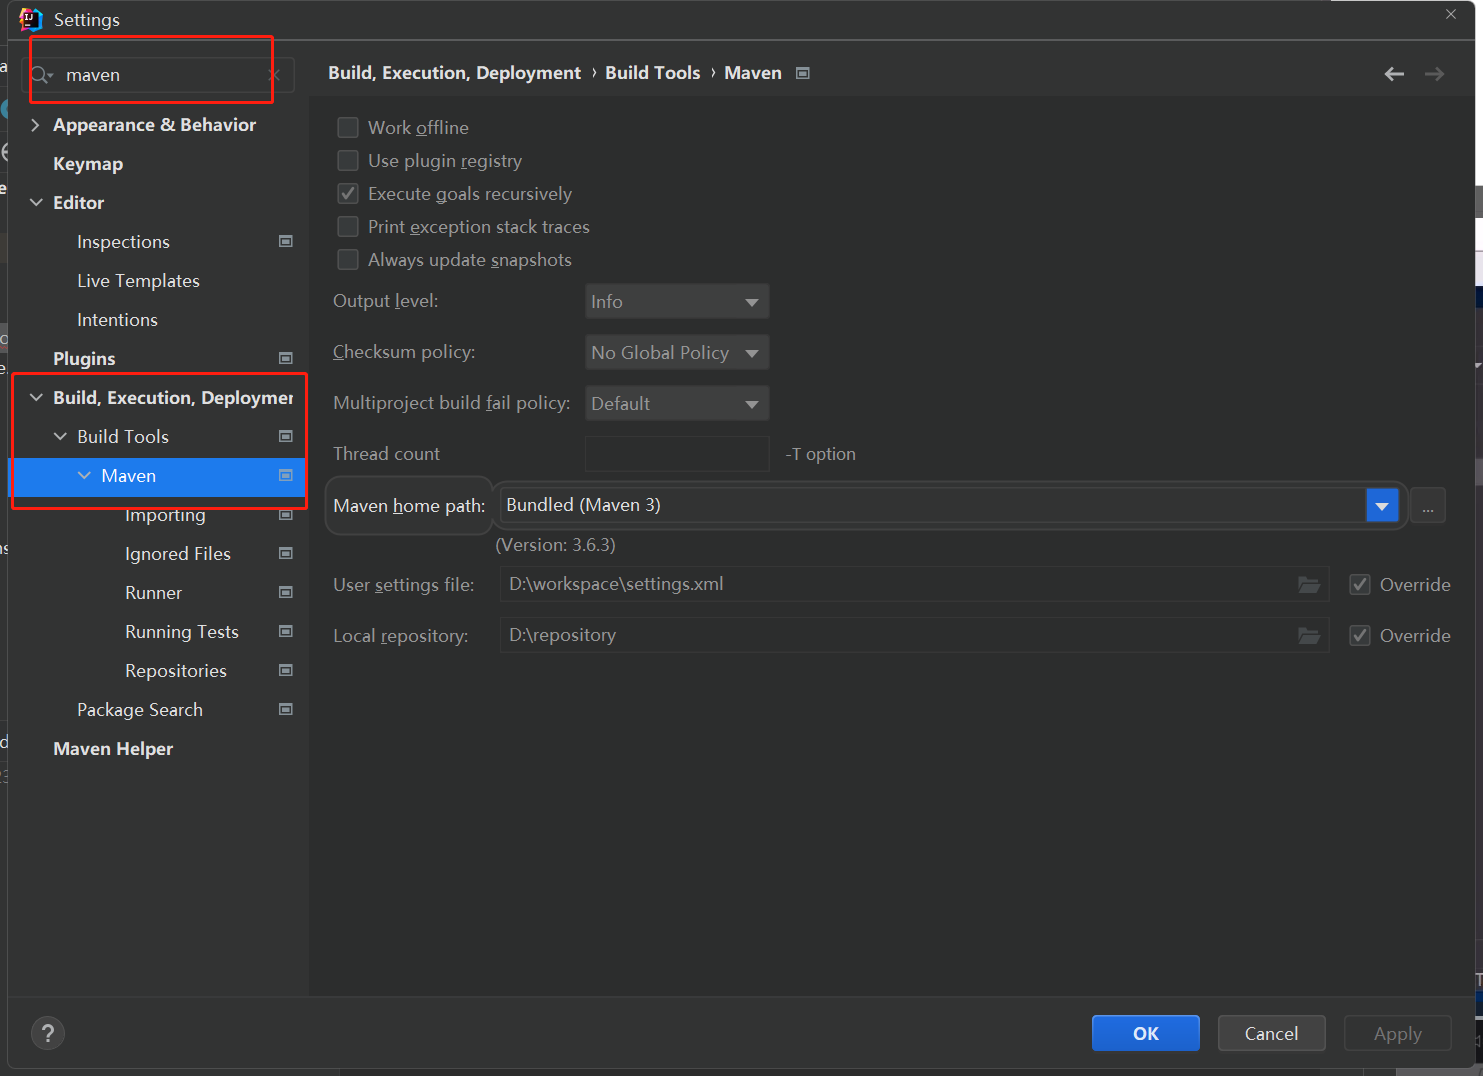The width and height of the screenshot is (1483, 1076).
Task: Click project-level icon next to Maven breadcrumb
Action: [802, 73]
